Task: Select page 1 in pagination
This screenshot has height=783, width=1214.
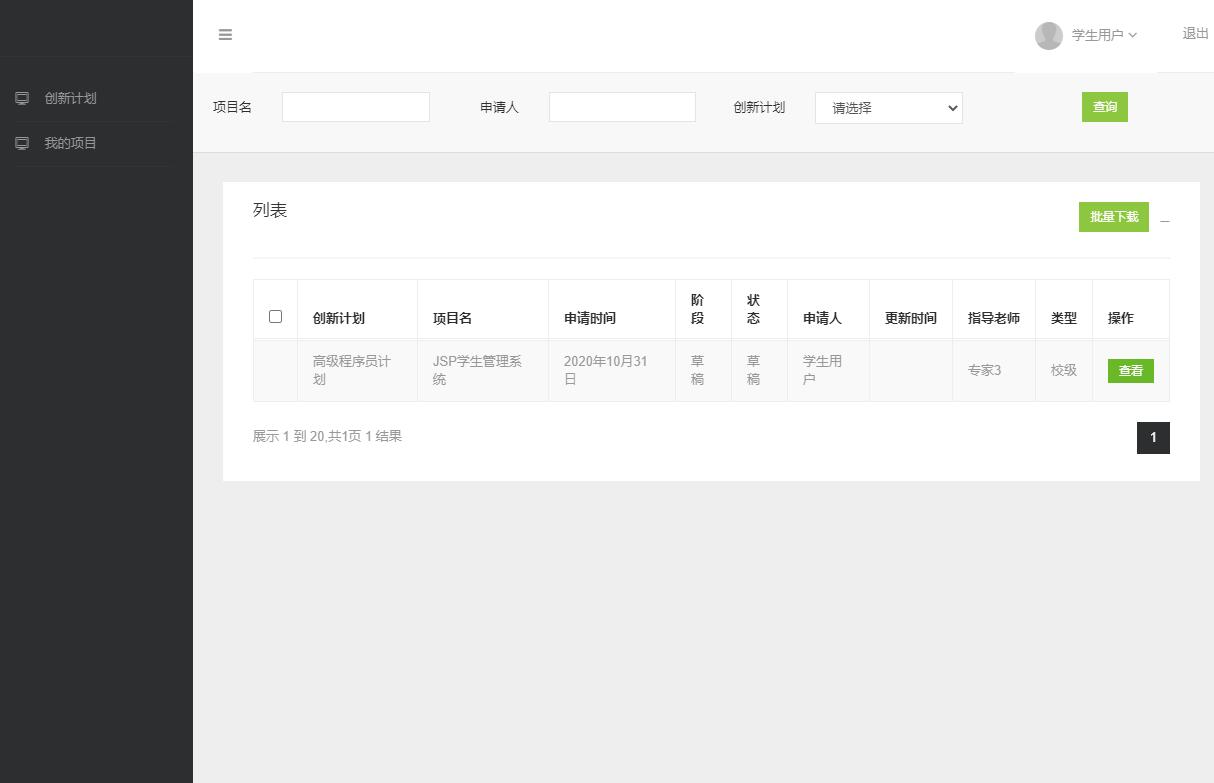Action: tap(1153, 437)
